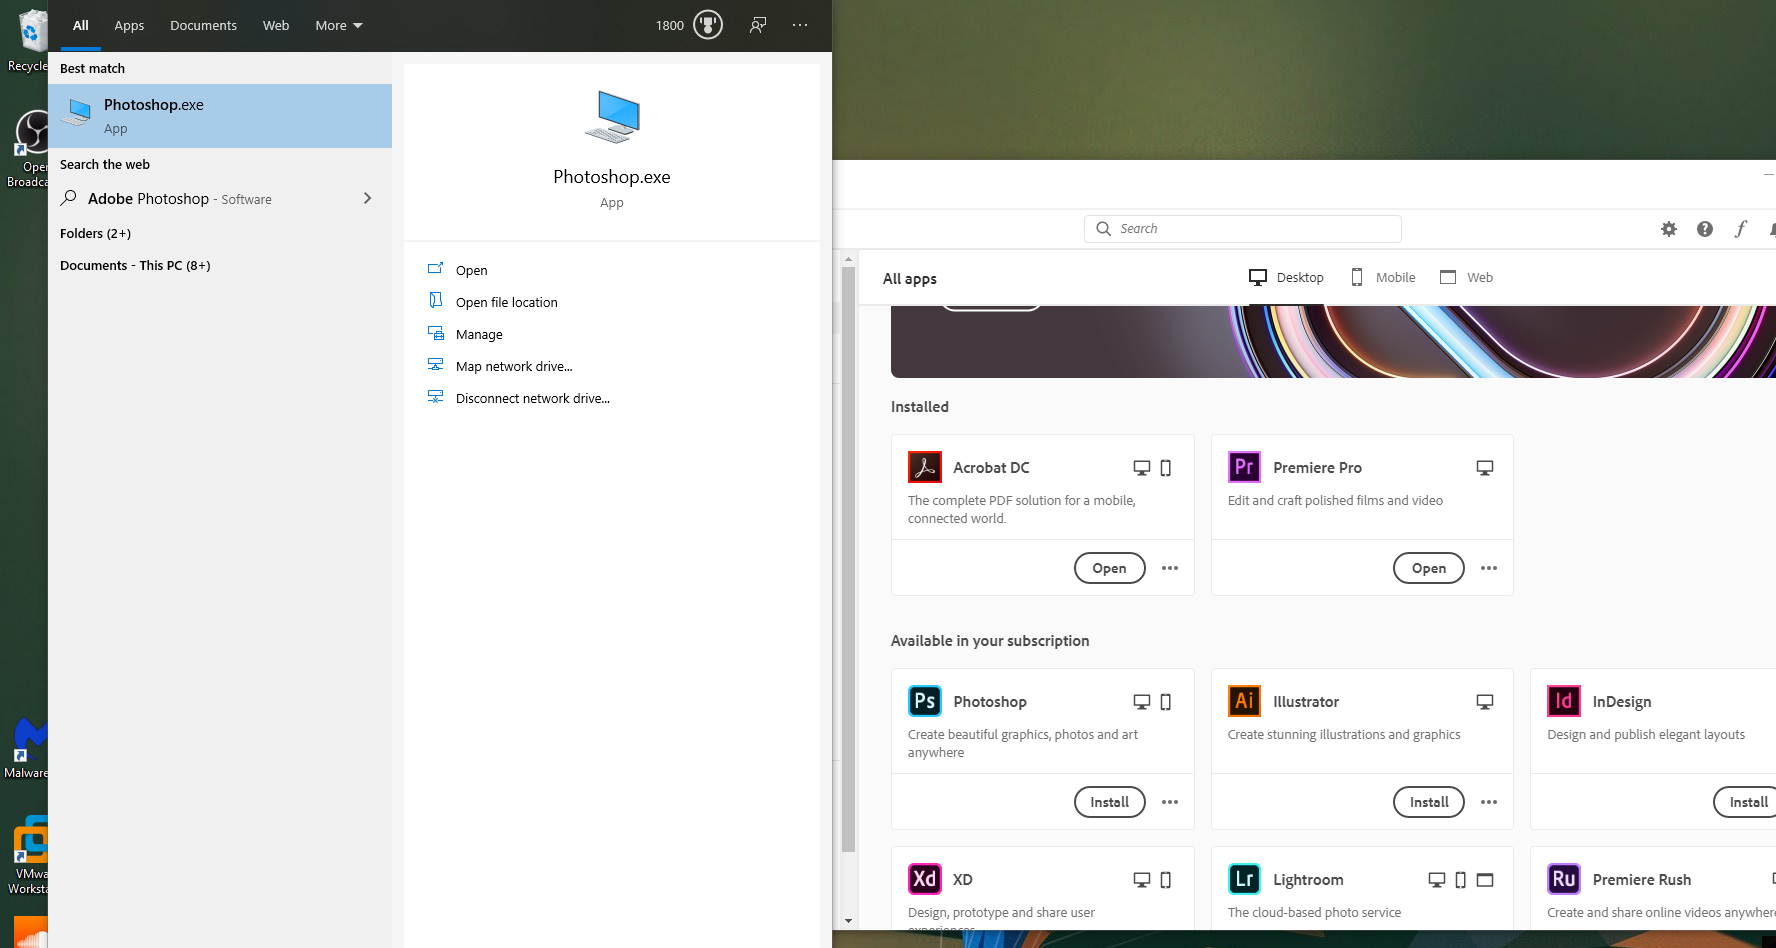Switch to the Web search tab
Viewport: 1776px width, 948px height.
click(276, 25)
